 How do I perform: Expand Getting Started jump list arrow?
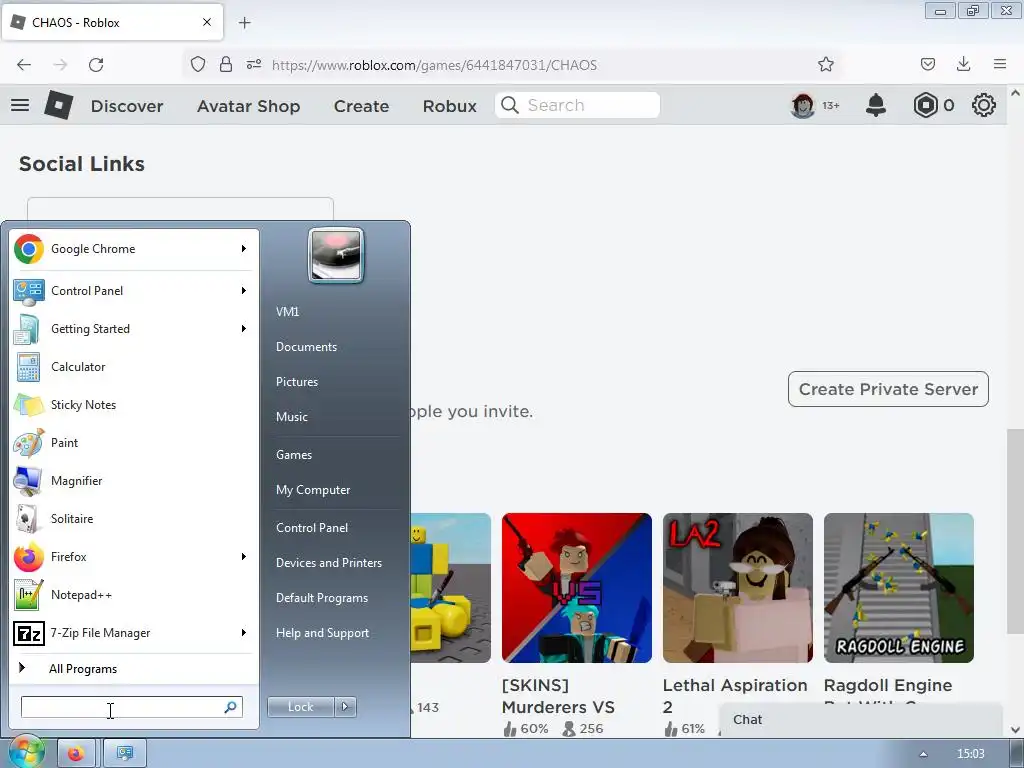(244, 328)
